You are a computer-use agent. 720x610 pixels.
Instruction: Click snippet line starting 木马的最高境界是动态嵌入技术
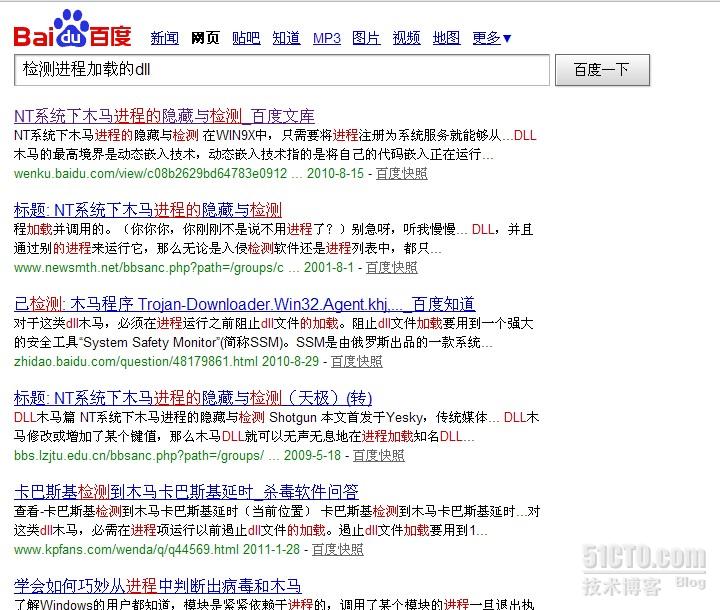pos(253,154)
